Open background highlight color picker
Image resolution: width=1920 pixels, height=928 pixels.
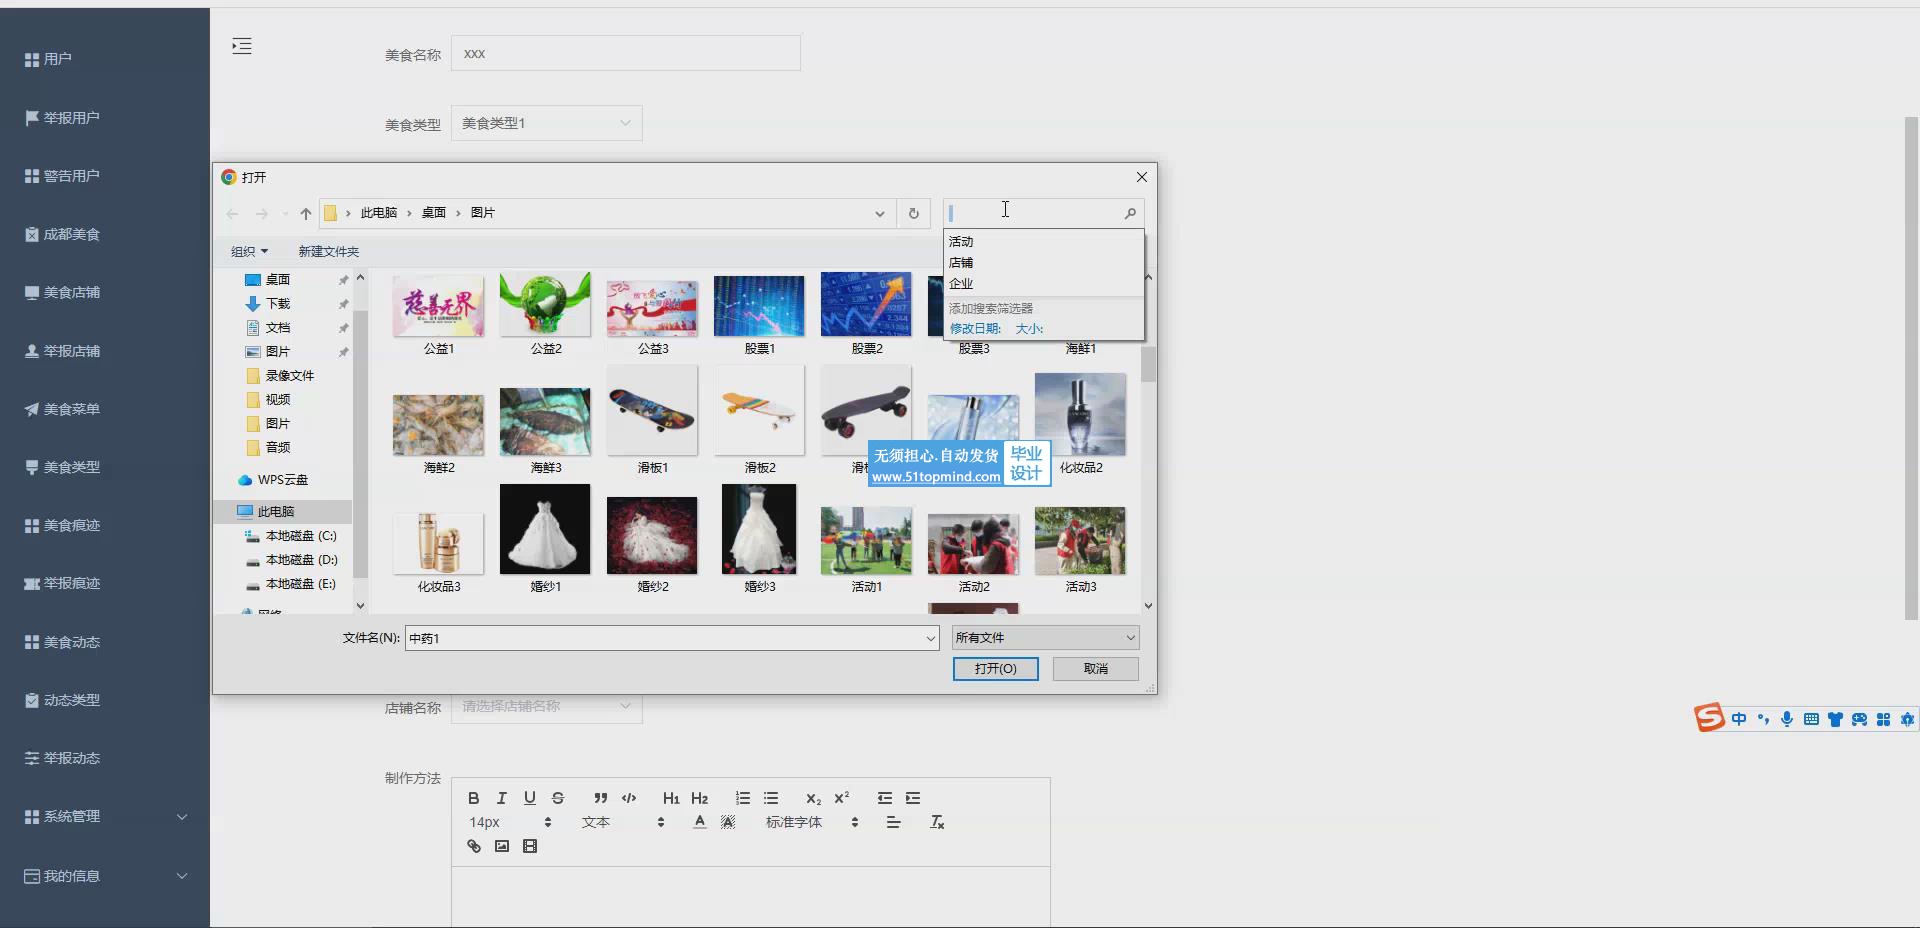click(x=728, y=822)
